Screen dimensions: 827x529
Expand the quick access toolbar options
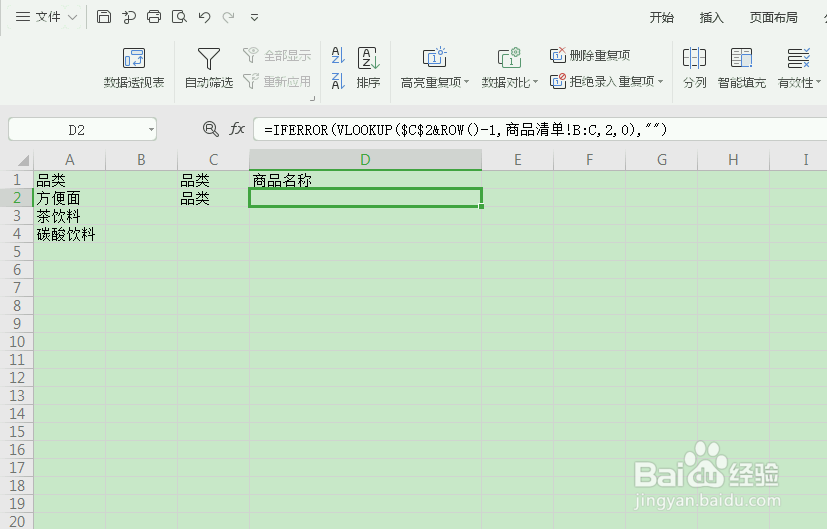254,17
